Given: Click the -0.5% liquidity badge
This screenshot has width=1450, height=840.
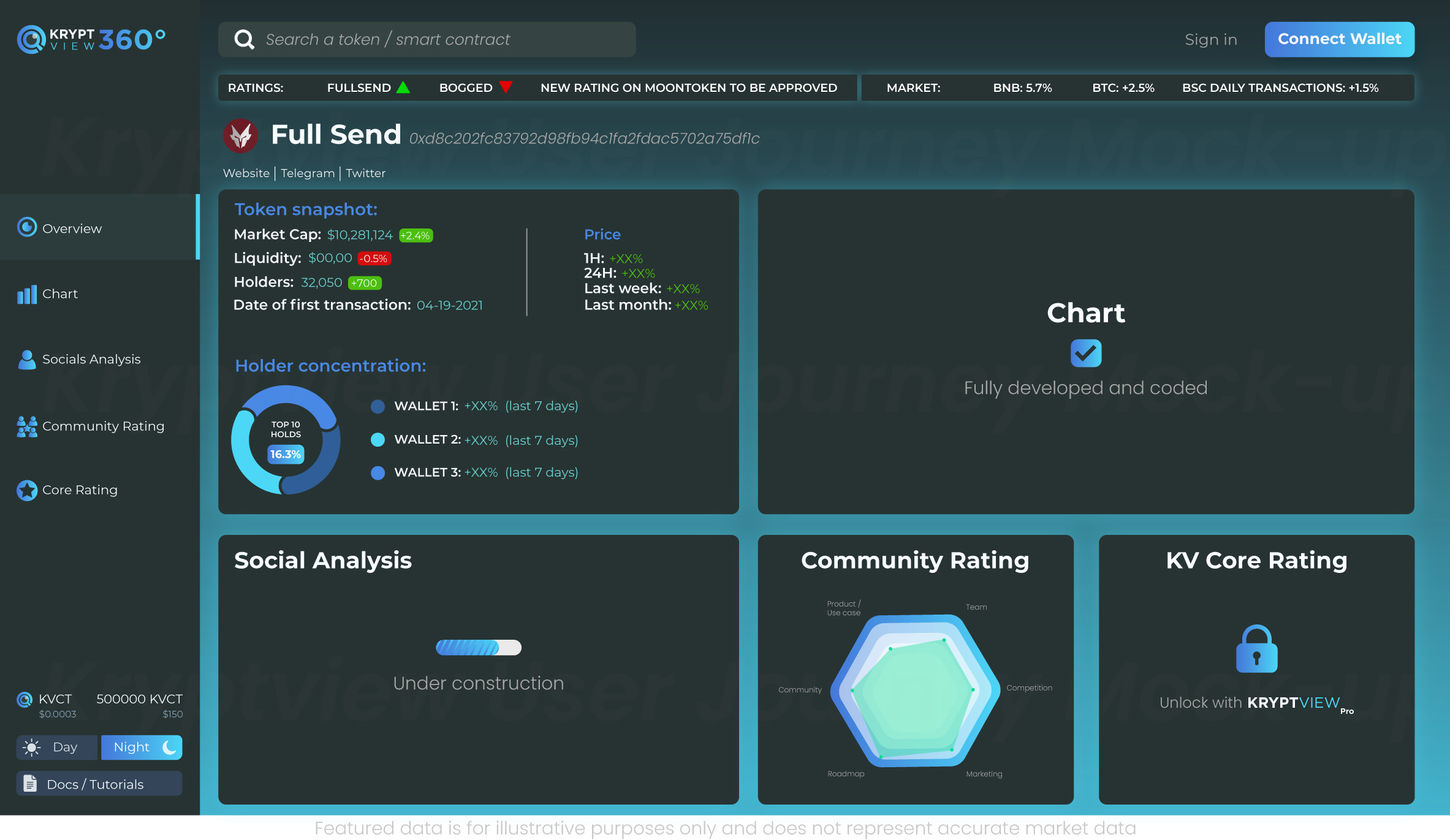Looking at the screenshot, I should pyautogui.click(x=374, y=258).
